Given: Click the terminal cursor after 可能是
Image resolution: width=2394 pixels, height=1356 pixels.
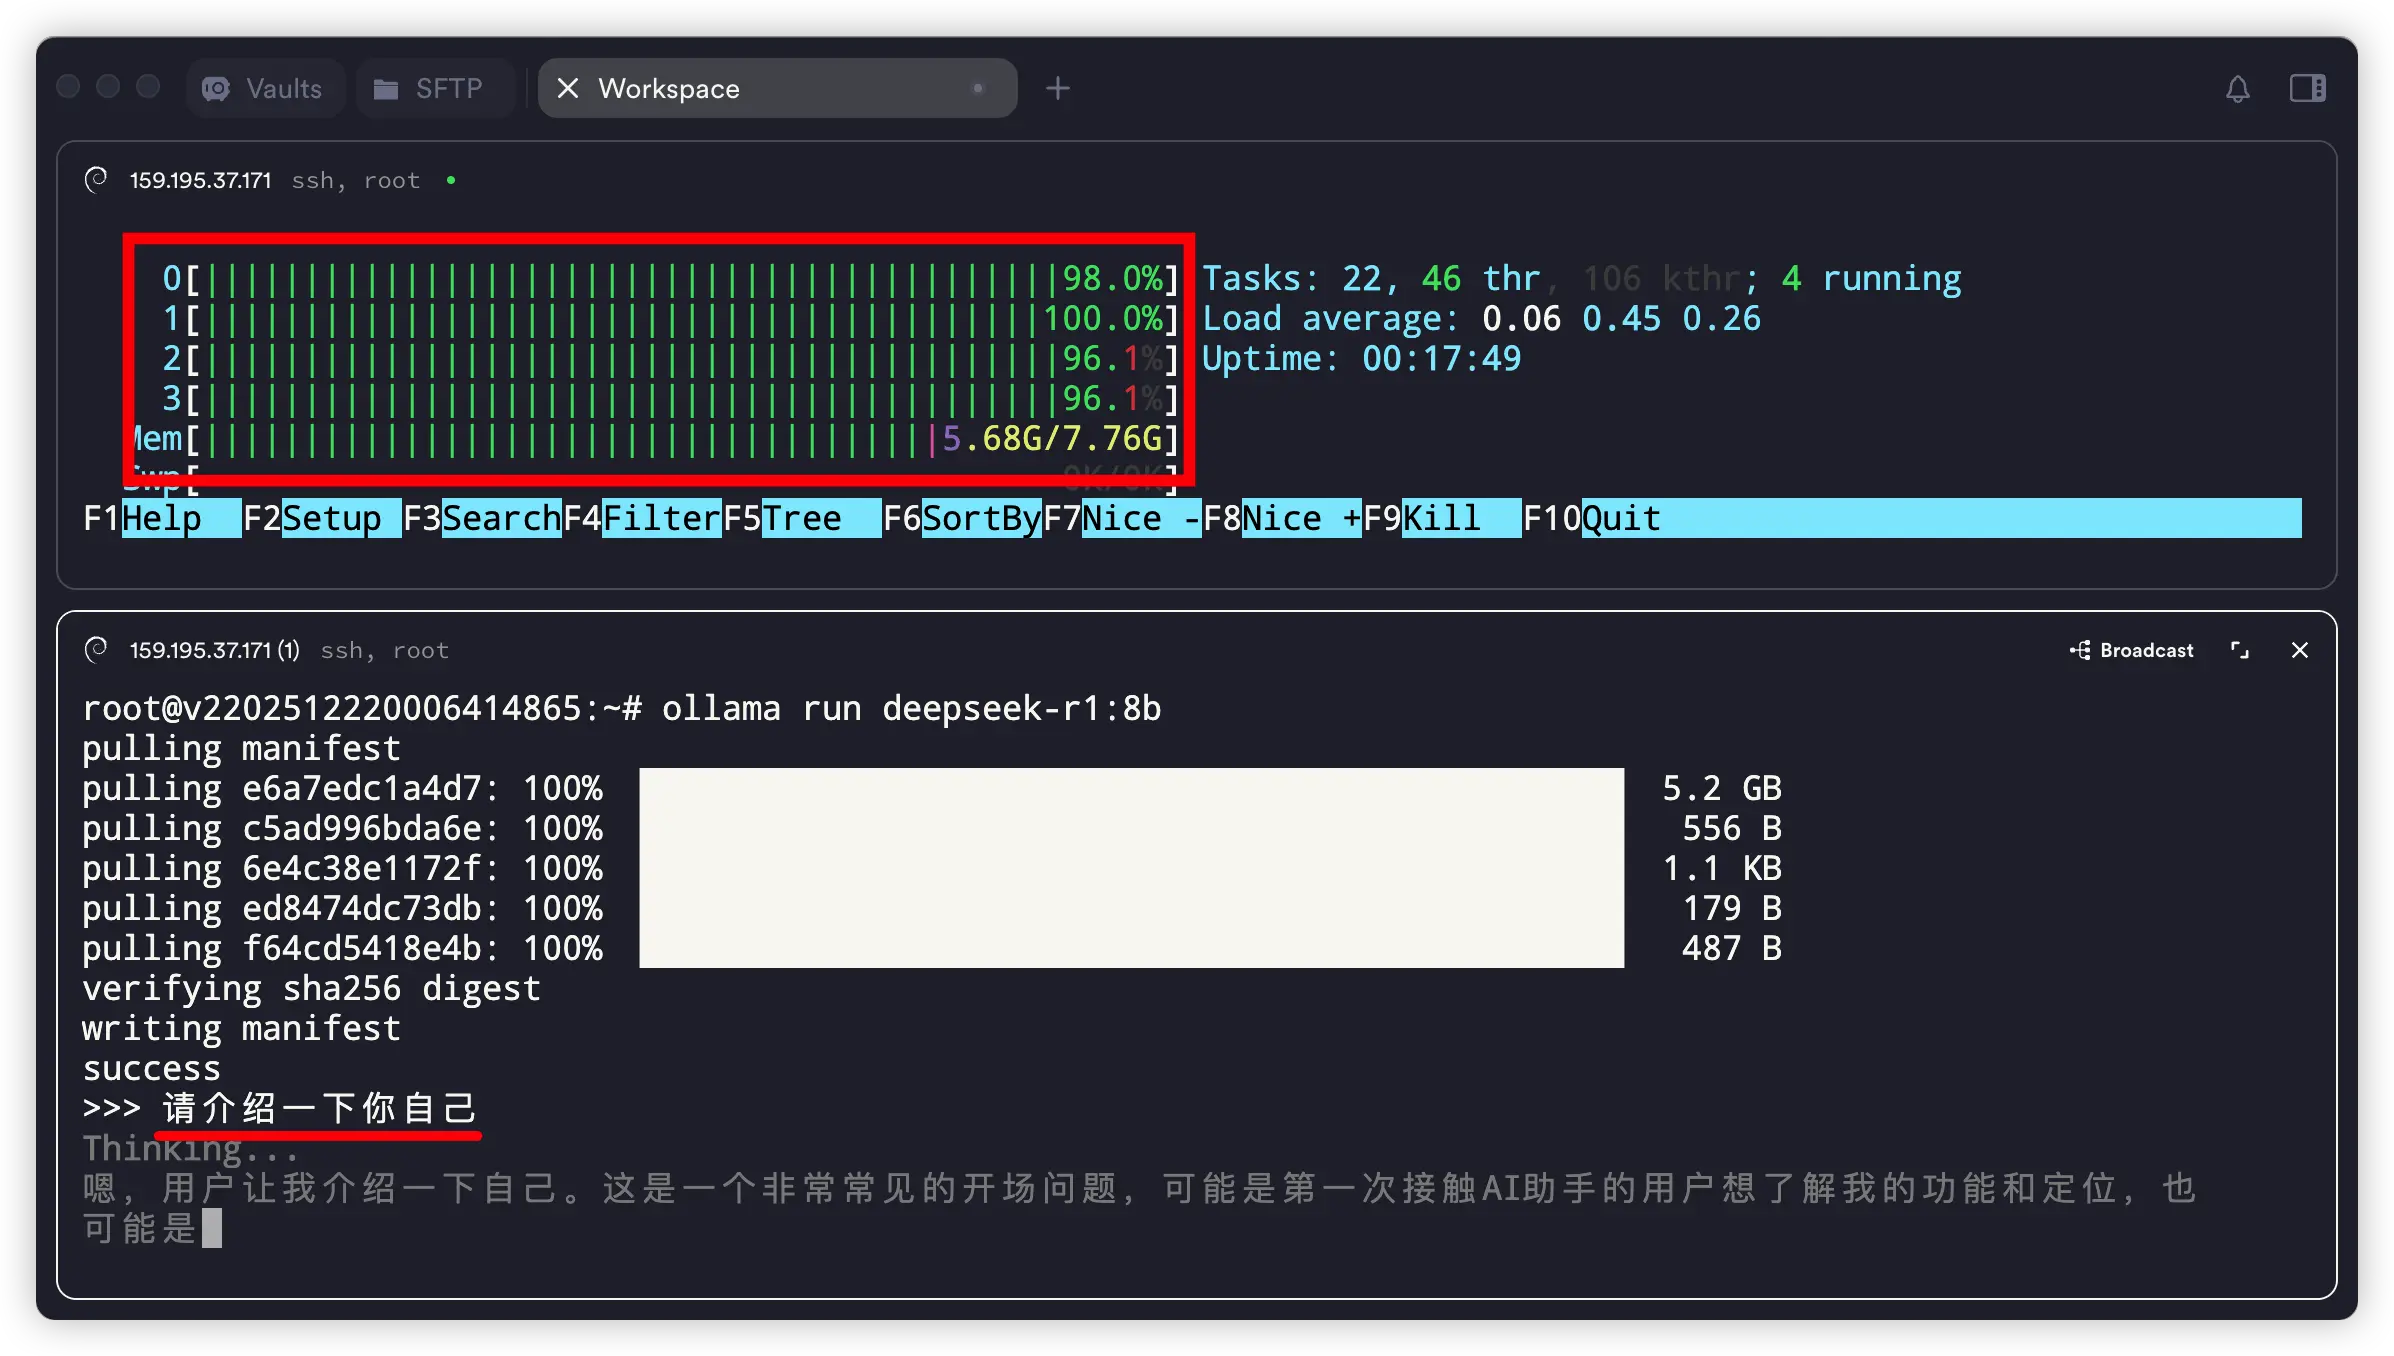Looking at the screenshot, I should coord(212,1228).
